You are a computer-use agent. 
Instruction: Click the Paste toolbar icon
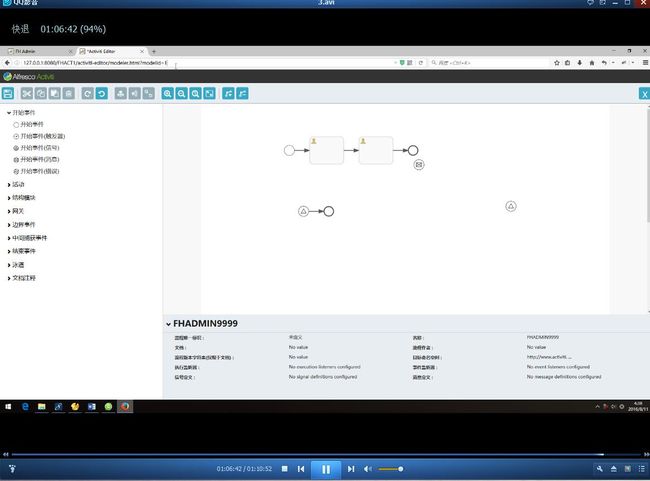click(x=55, y=93)
